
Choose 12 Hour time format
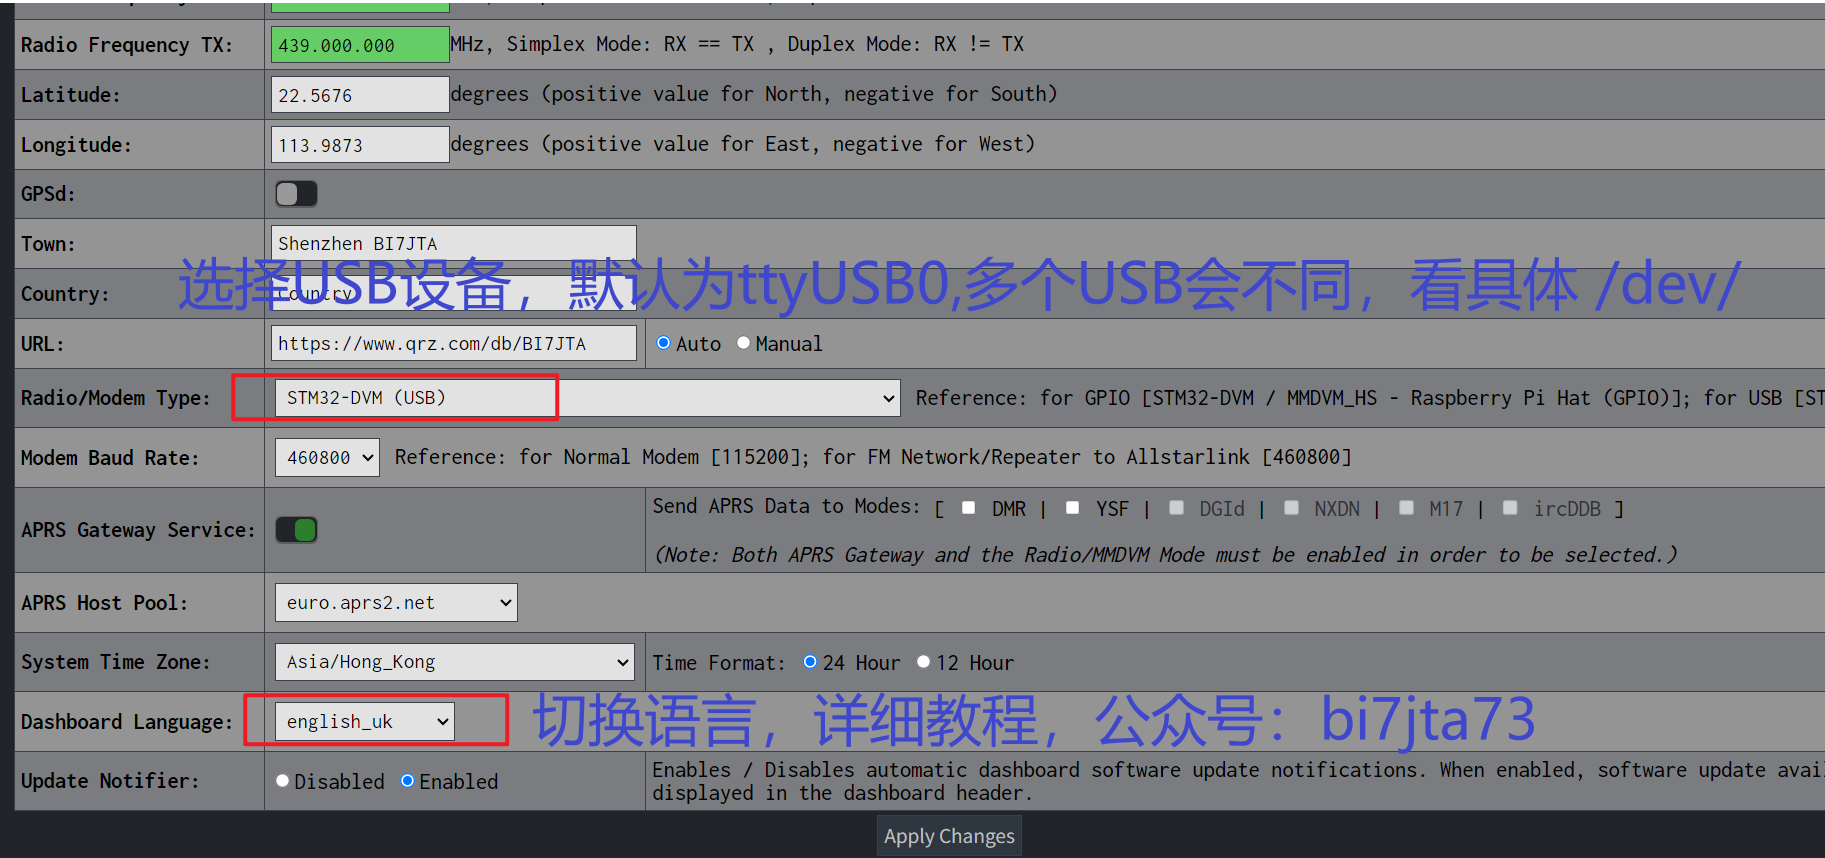click(x=924, y=662)
